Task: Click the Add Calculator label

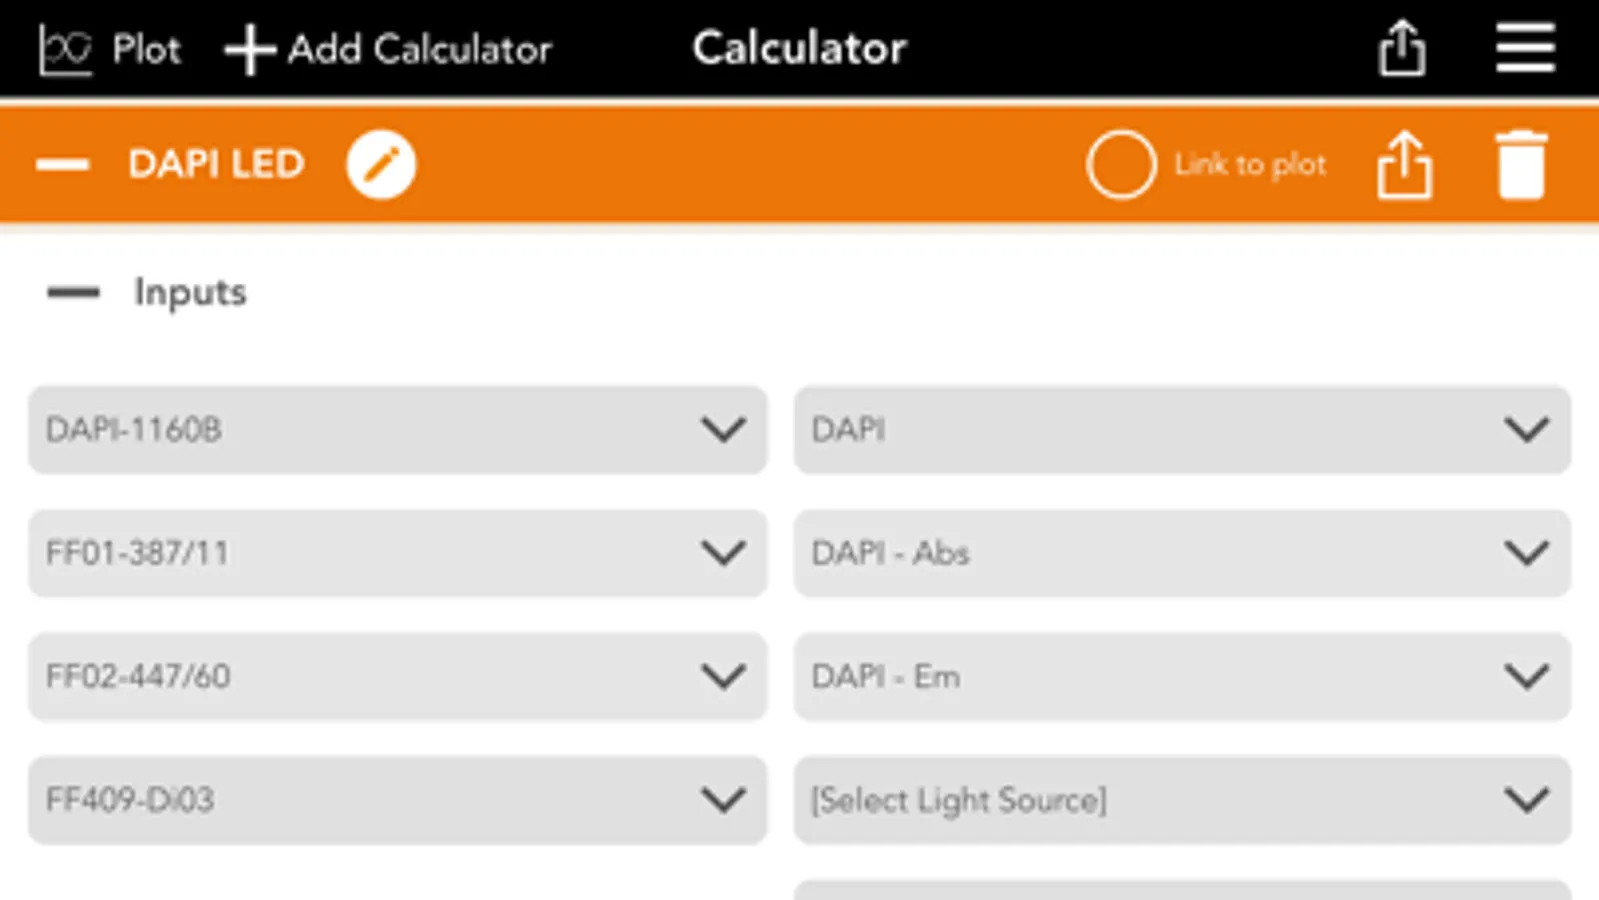Action: click(420, 49)
